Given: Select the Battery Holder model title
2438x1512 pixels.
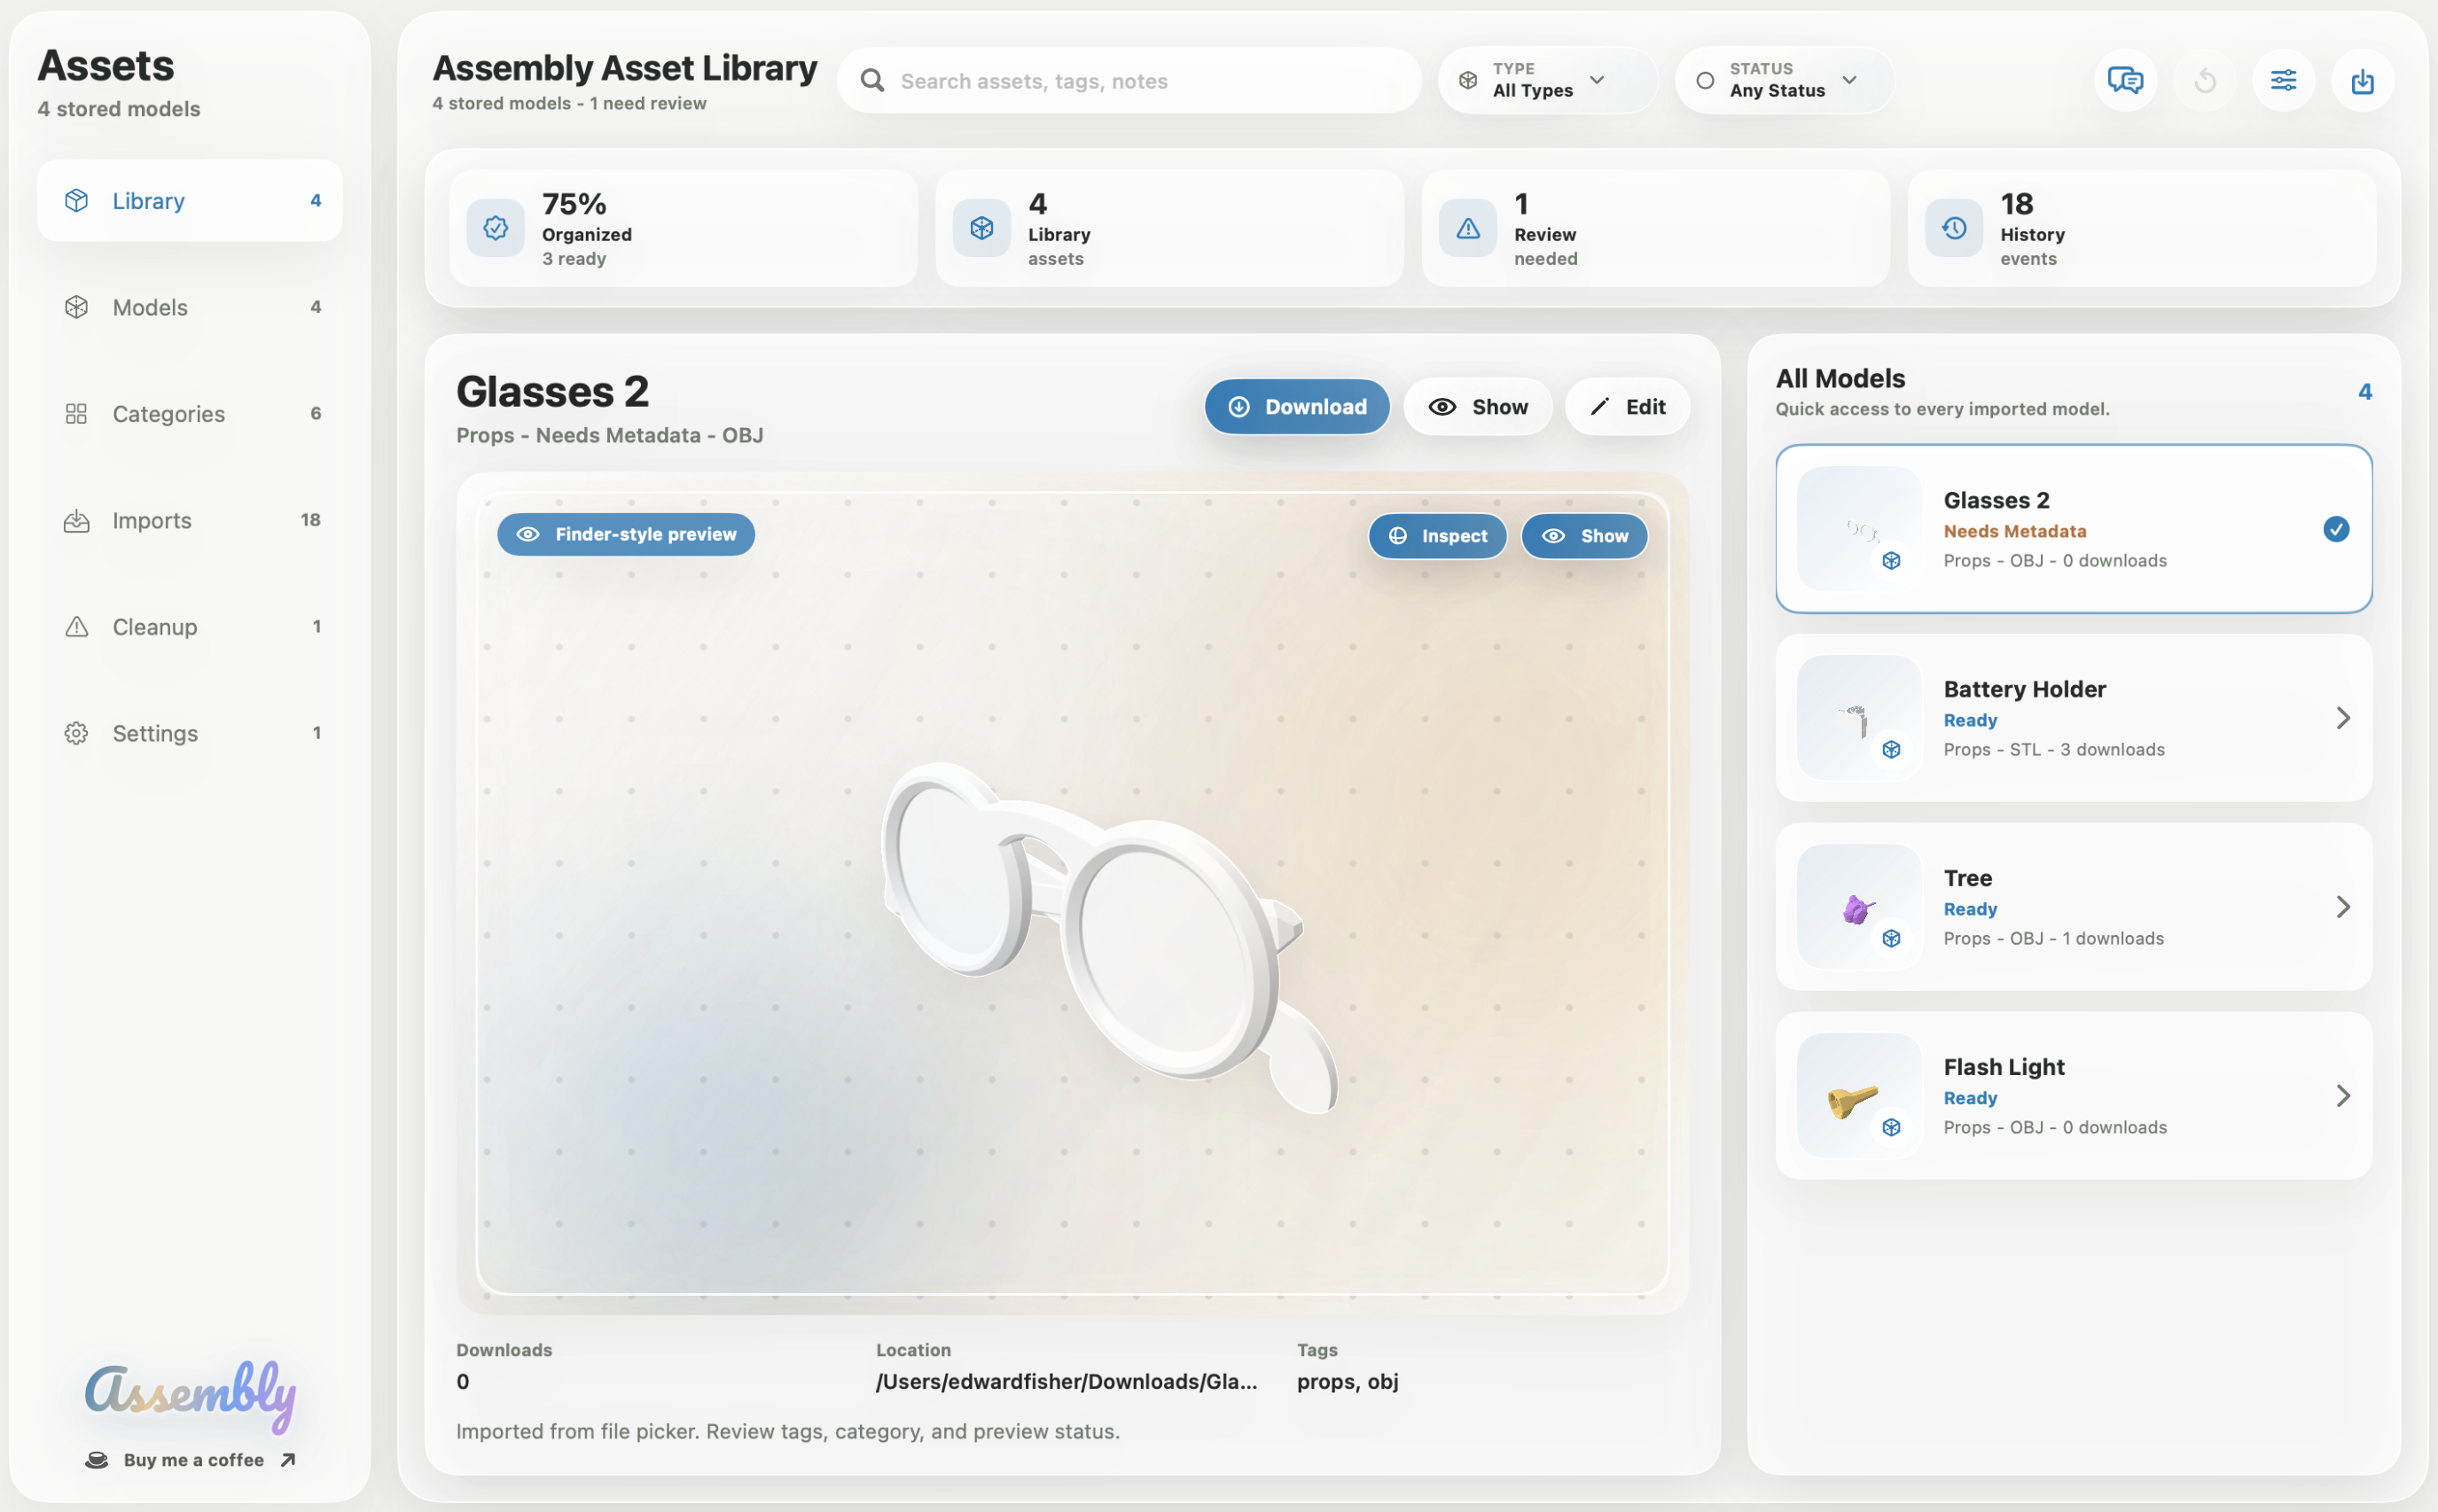Looking at the screenshot, I should point(2024,689).
